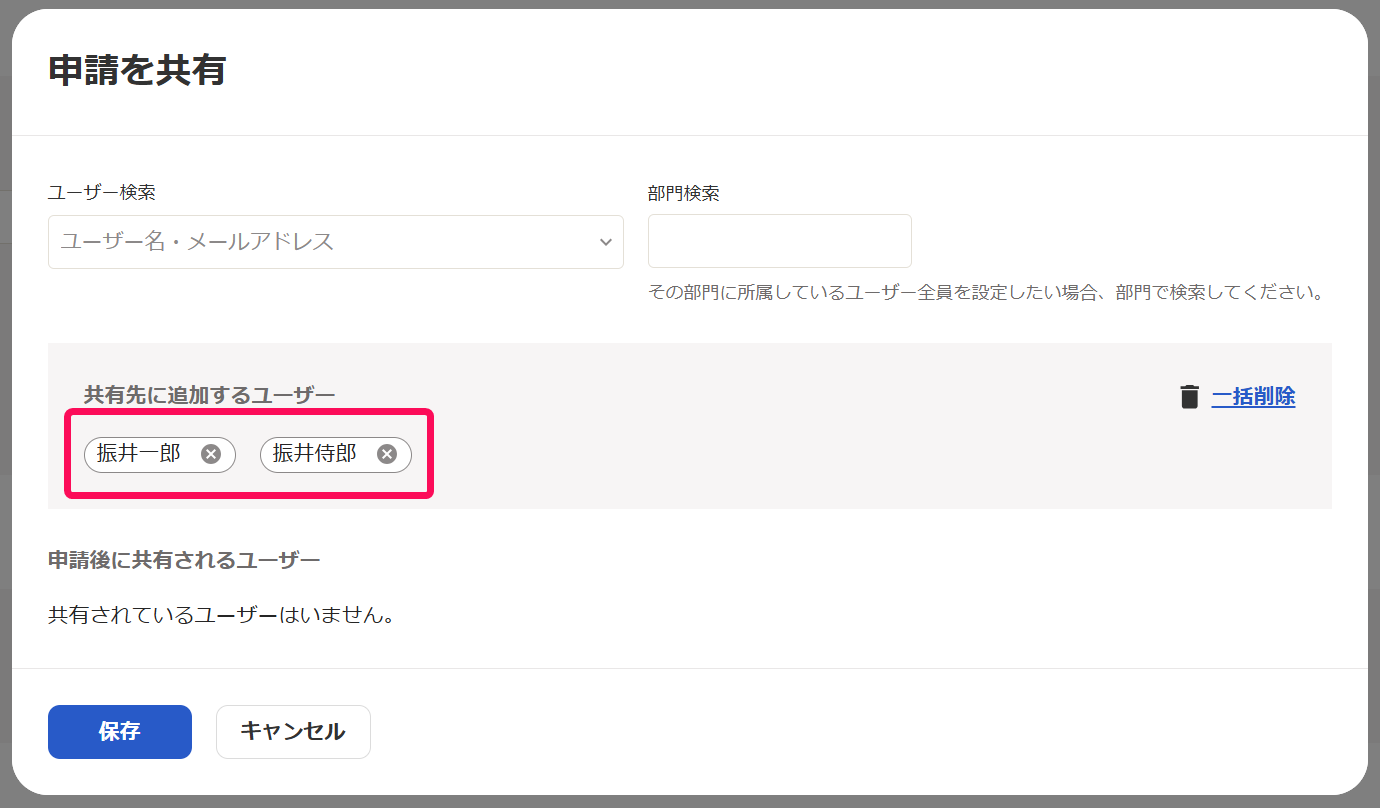Save sharing settings with 保存 button
Viewport: 1380px width, 808px height.
click(x=120, y=732)
